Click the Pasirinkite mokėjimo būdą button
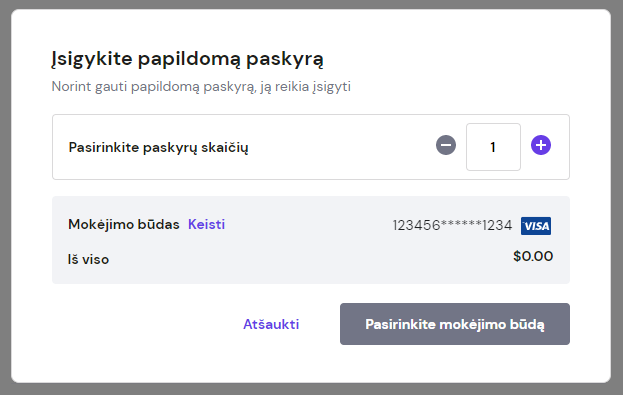 click(x=455, y=324)
